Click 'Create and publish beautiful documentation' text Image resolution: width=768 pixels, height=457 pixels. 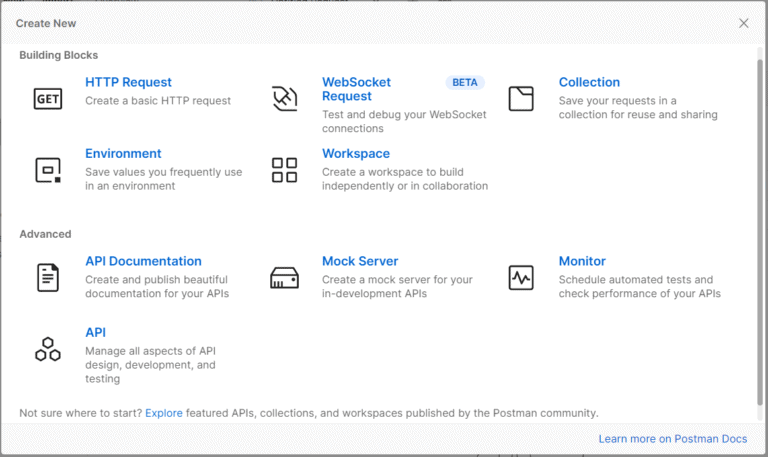[x=157, y=287]
